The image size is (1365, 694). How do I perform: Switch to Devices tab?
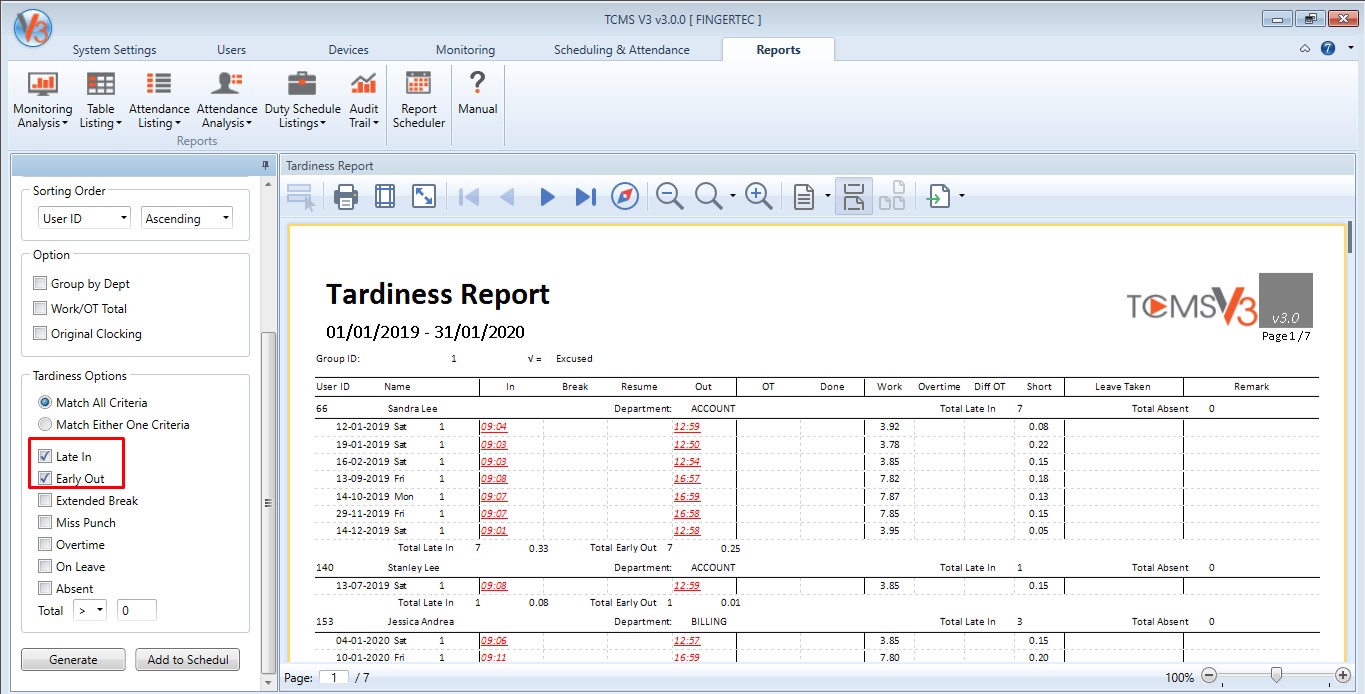click(348, 50)
